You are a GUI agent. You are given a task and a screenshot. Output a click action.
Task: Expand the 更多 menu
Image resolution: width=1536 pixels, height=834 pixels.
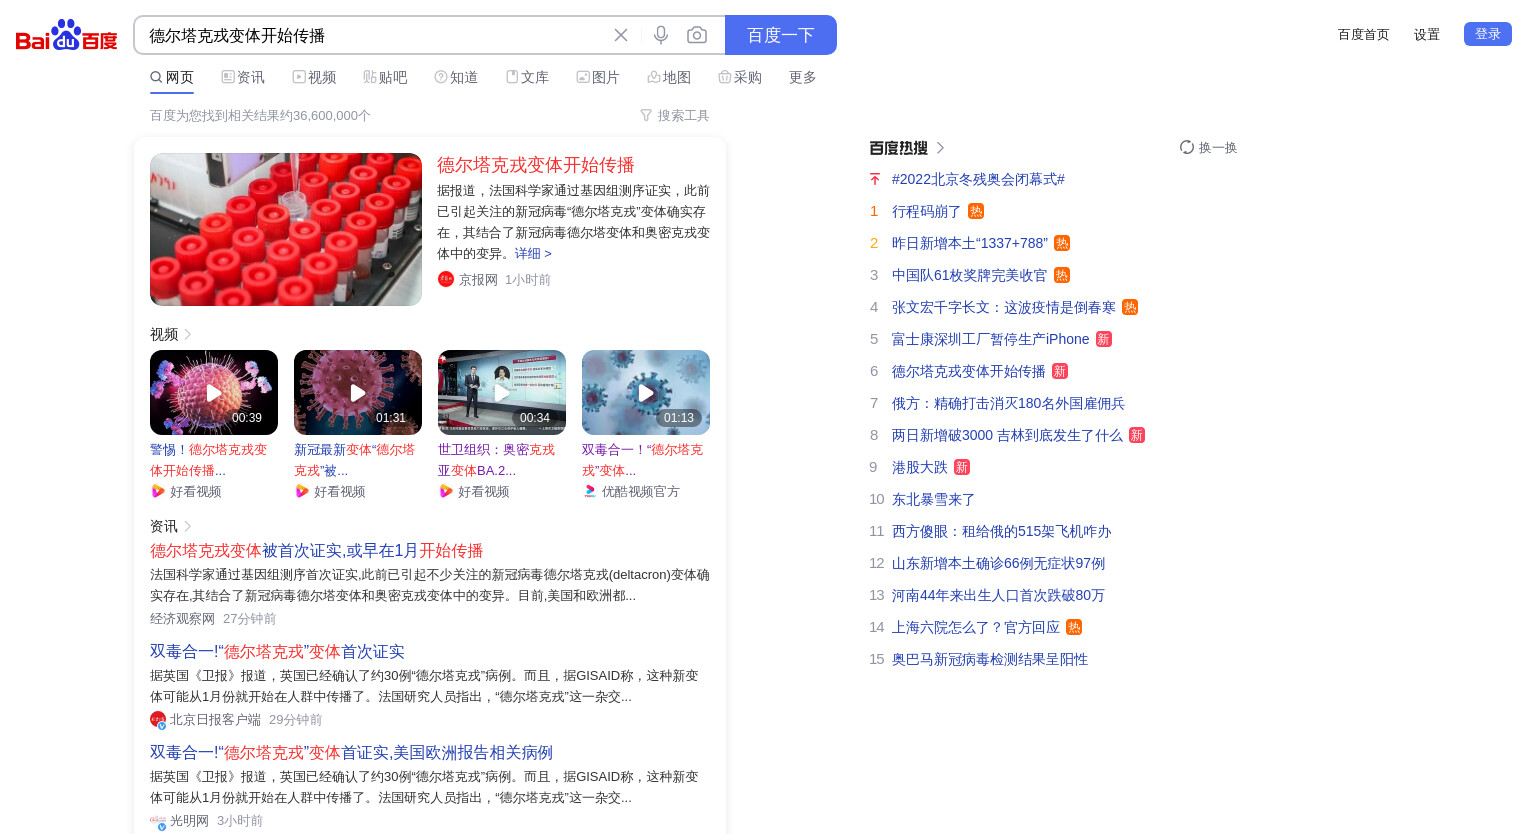[x=803, y=77]
